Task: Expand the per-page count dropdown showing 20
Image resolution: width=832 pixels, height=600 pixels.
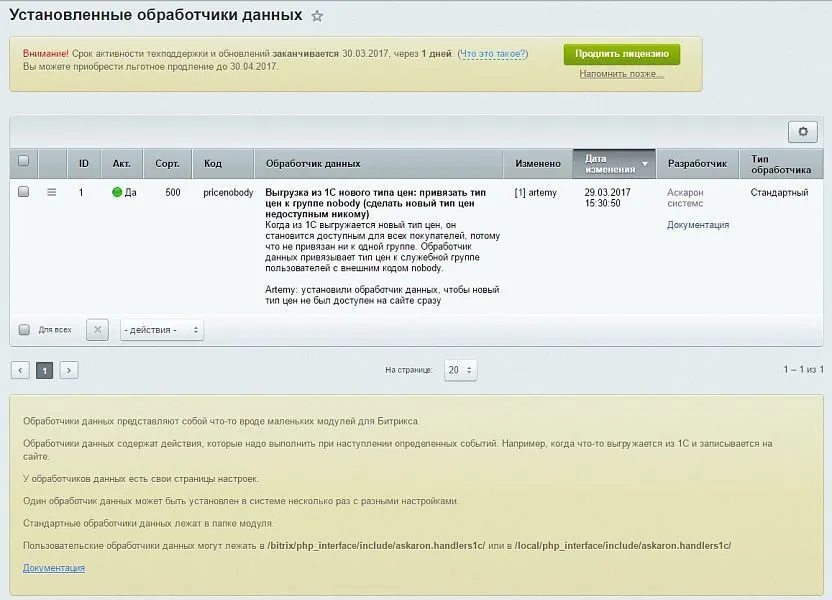Action: click(460, 370)
